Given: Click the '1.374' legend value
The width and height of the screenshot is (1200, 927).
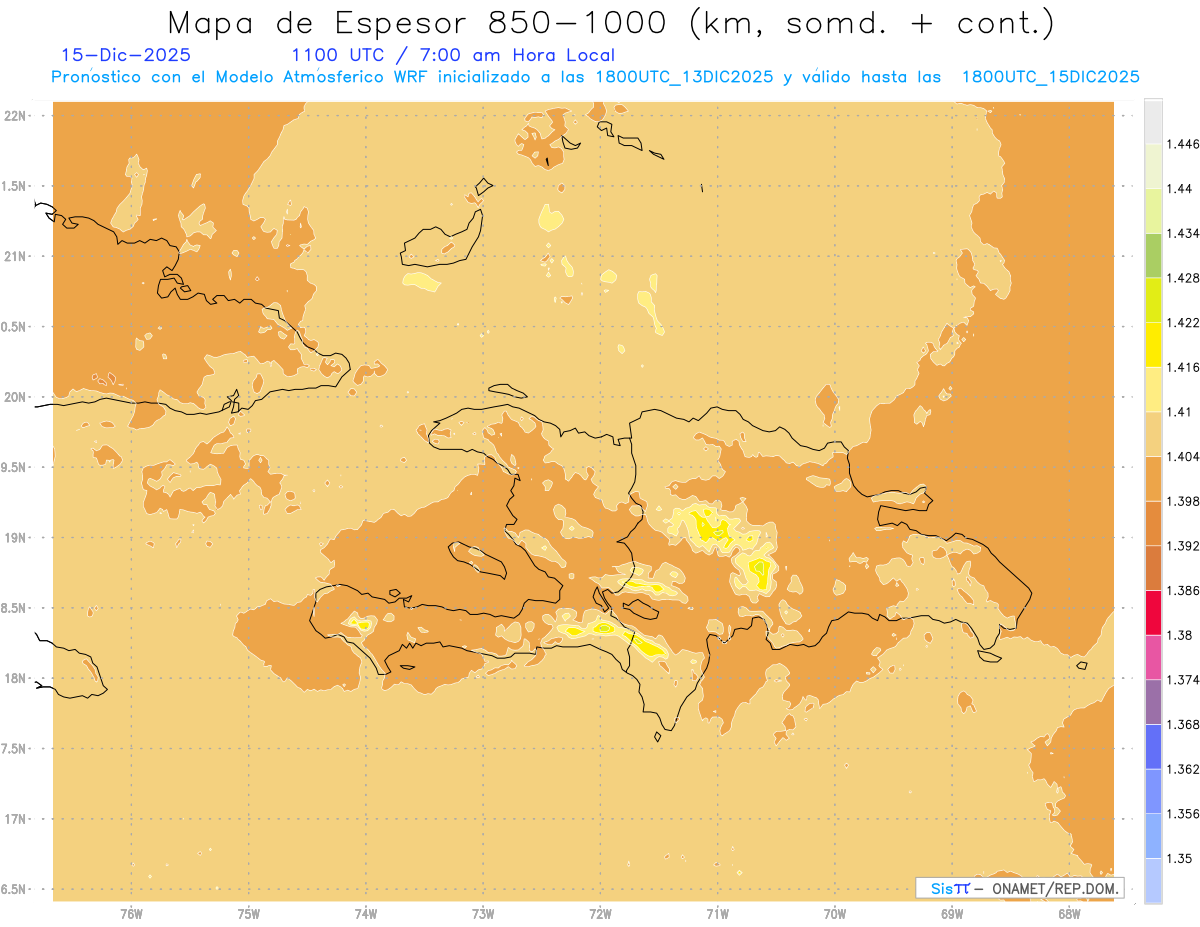Looking at the screenshot, I should point(1183,680).
